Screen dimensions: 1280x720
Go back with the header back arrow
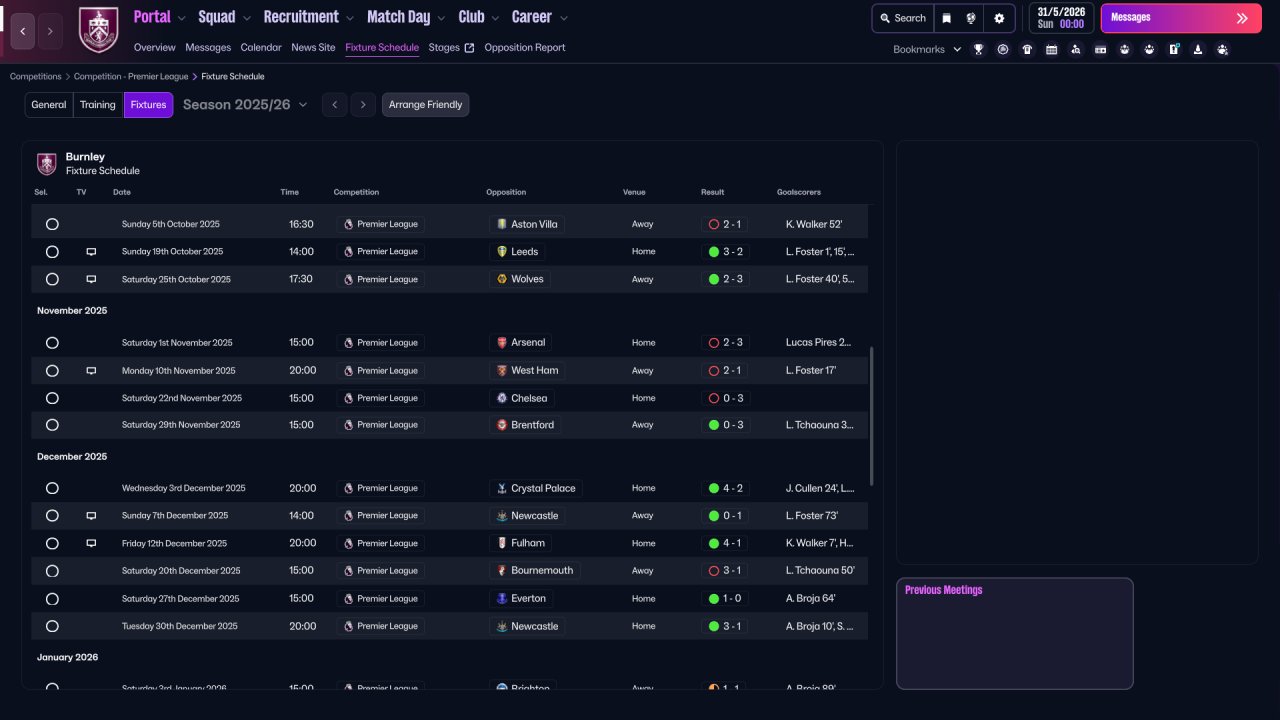tap(23, 31)
